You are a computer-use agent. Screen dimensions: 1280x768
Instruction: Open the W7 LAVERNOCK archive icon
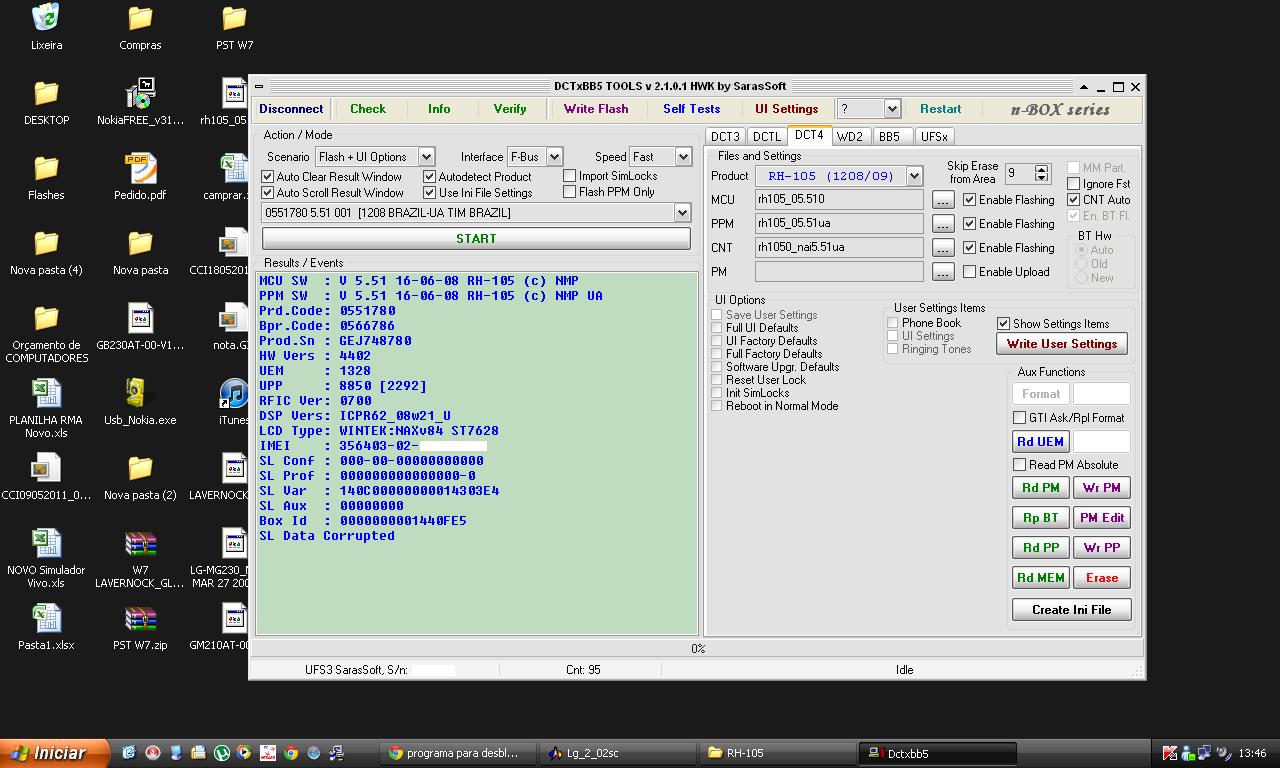coord(140,544)
